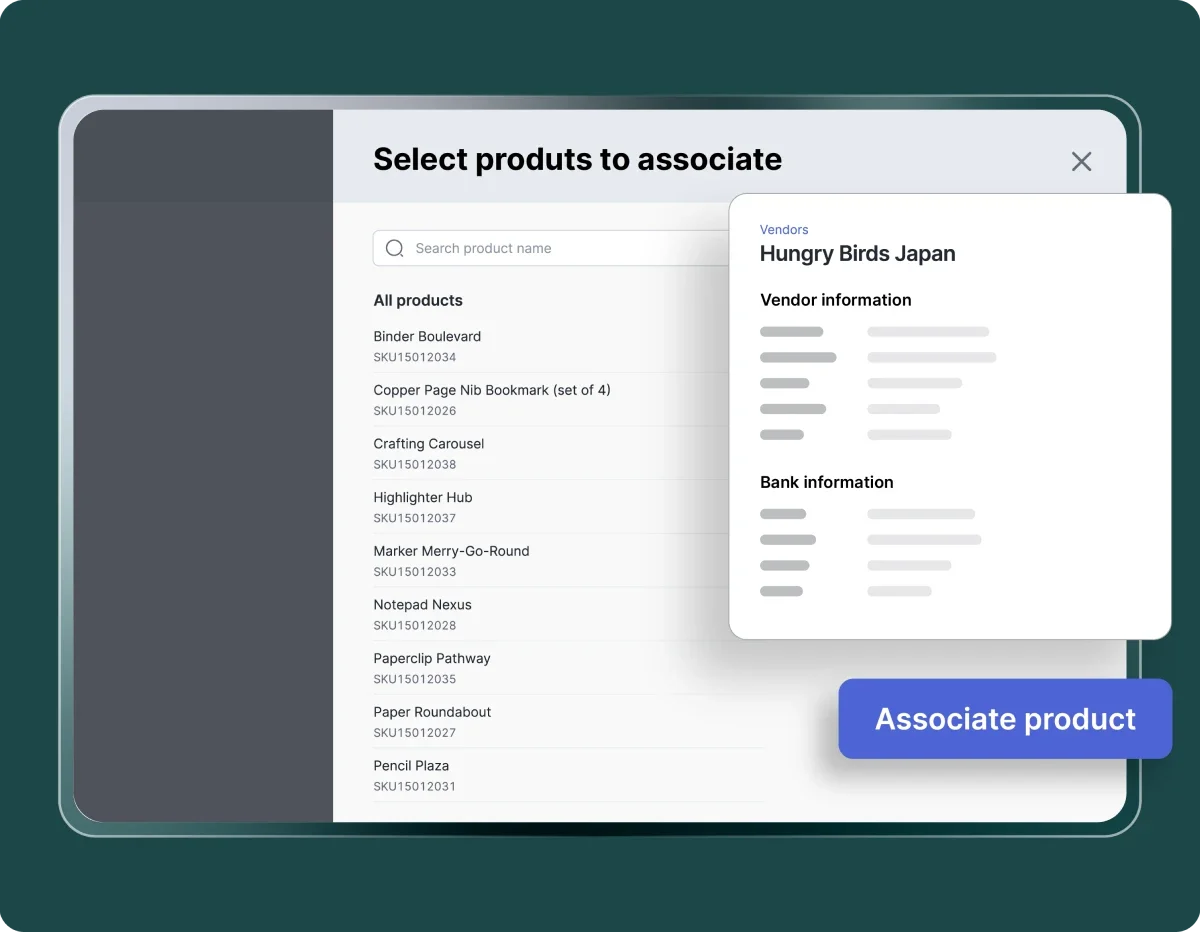Screen dimensions: 1200x932
Task: Close the Select products dialog
Action: point(1081,162)
